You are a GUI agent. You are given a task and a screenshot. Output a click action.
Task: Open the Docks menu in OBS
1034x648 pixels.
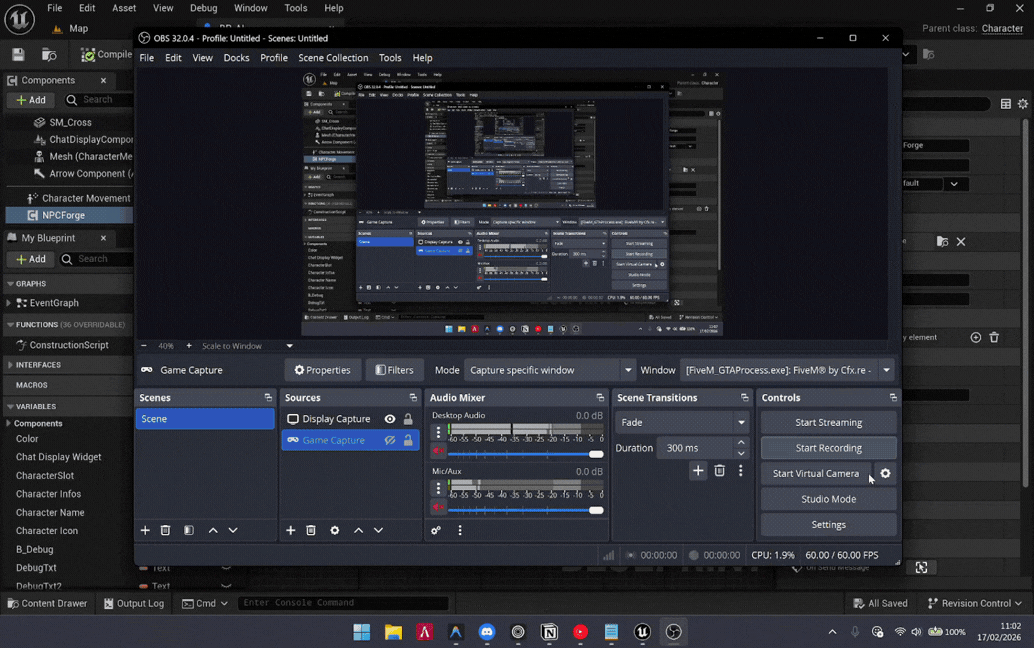pyautogui.click(x=236, y=58)
